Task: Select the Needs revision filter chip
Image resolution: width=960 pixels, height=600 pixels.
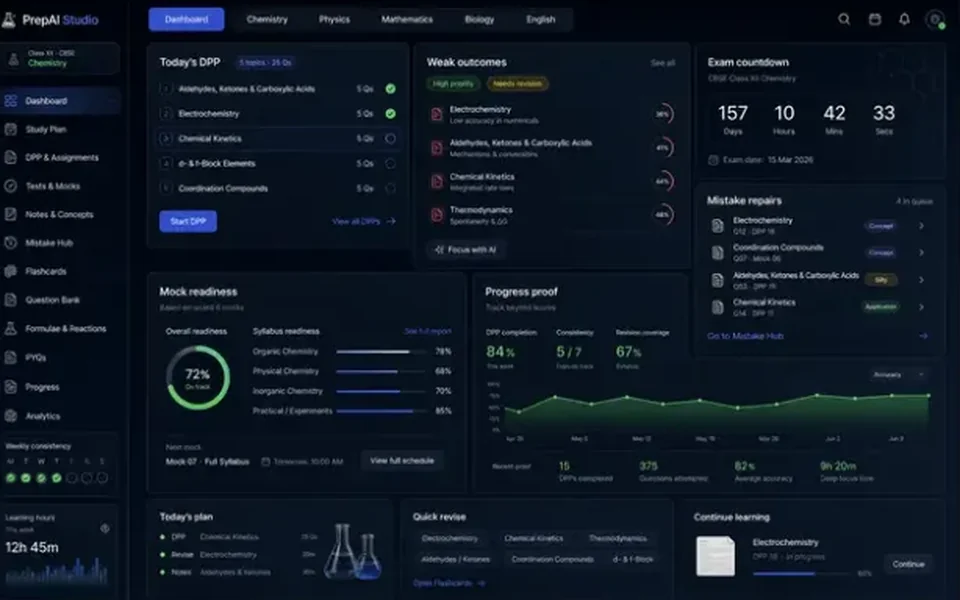Action: pos(517,83)
